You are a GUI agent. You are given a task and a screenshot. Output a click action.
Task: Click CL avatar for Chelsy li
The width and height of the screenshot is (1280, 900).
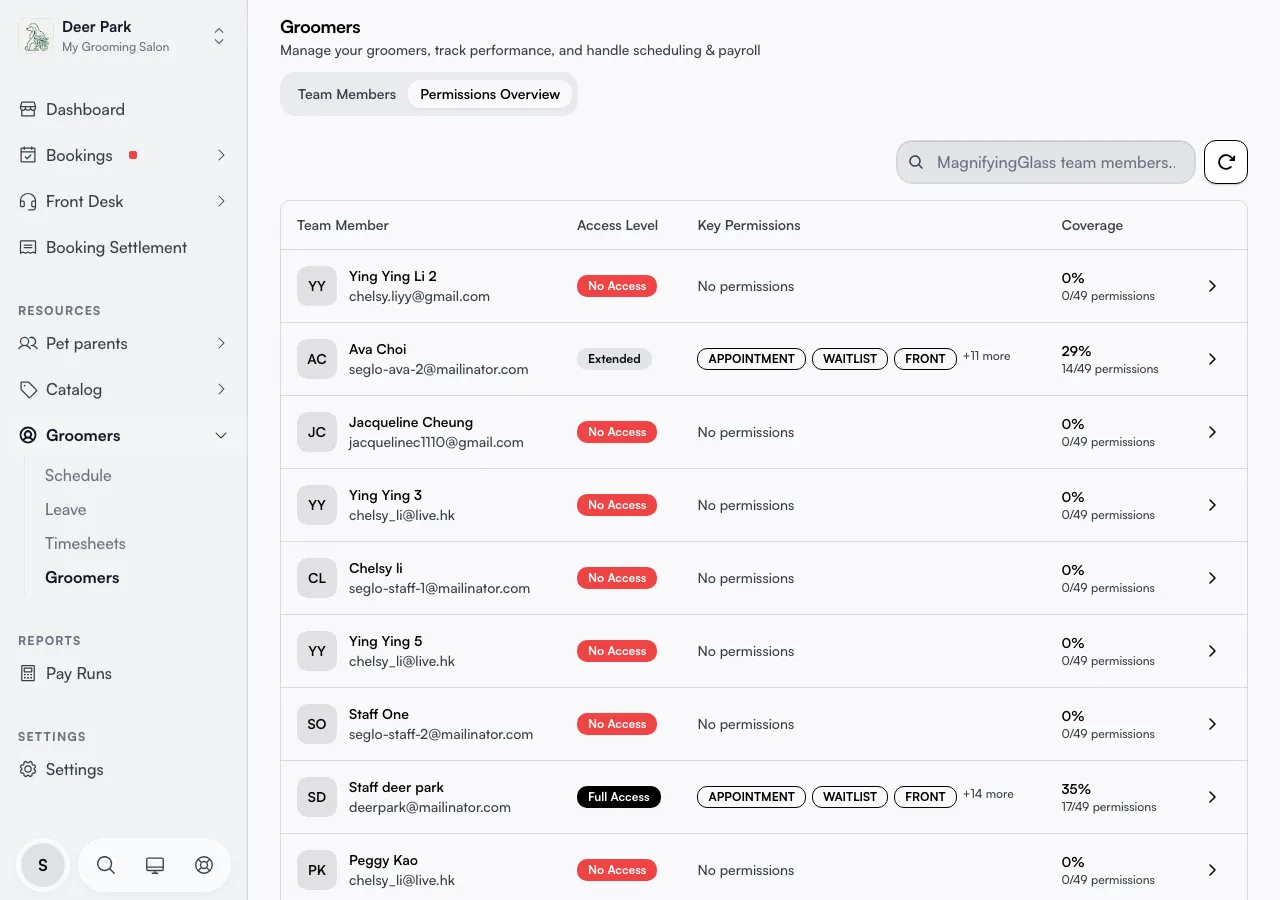point(317,578)
